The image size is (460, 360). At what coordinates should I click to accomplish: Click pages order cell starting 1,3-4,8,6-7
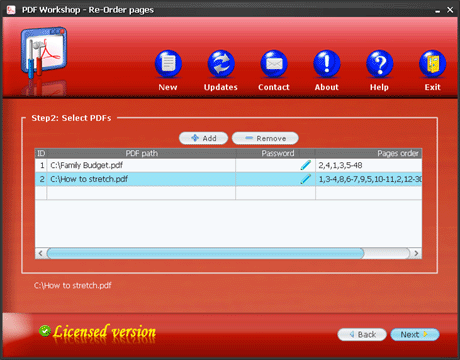coord(369,179)
